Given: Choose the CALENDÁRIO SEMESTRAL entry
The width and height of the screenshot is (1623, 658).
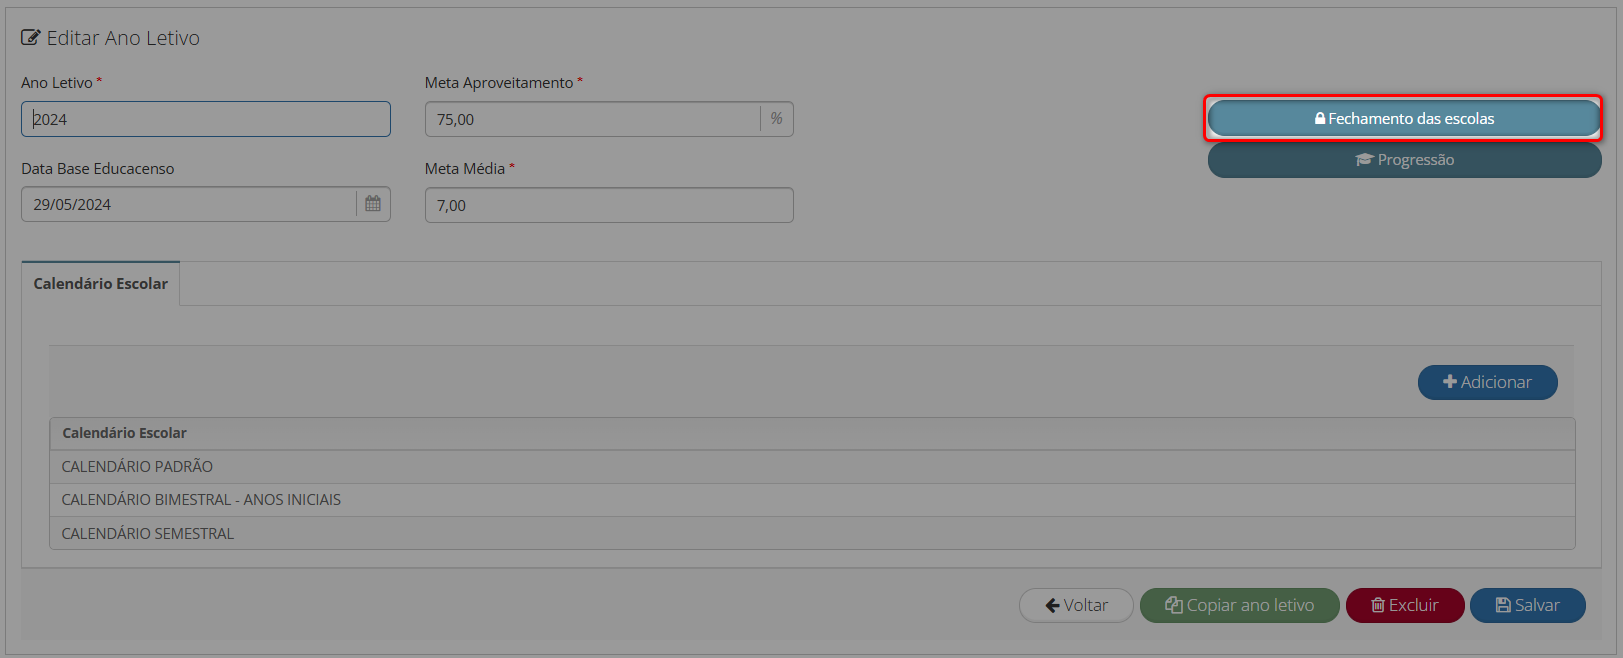Looking at the screenshot, I should coord(148,534).
